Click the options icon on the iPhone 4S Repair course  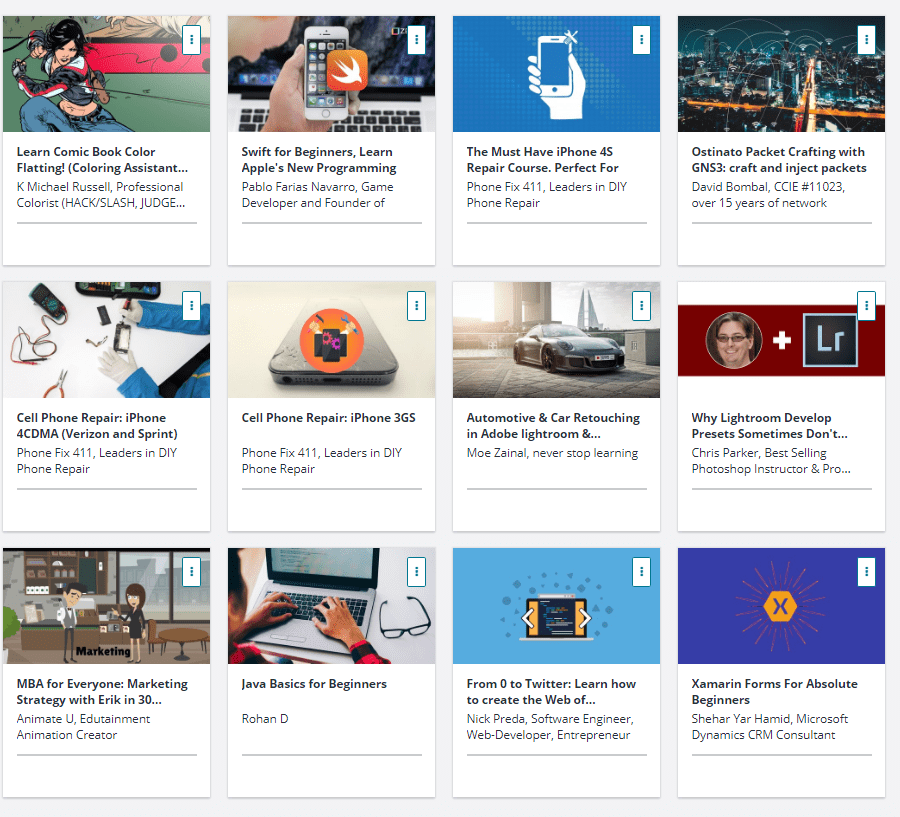coord(641,40)
